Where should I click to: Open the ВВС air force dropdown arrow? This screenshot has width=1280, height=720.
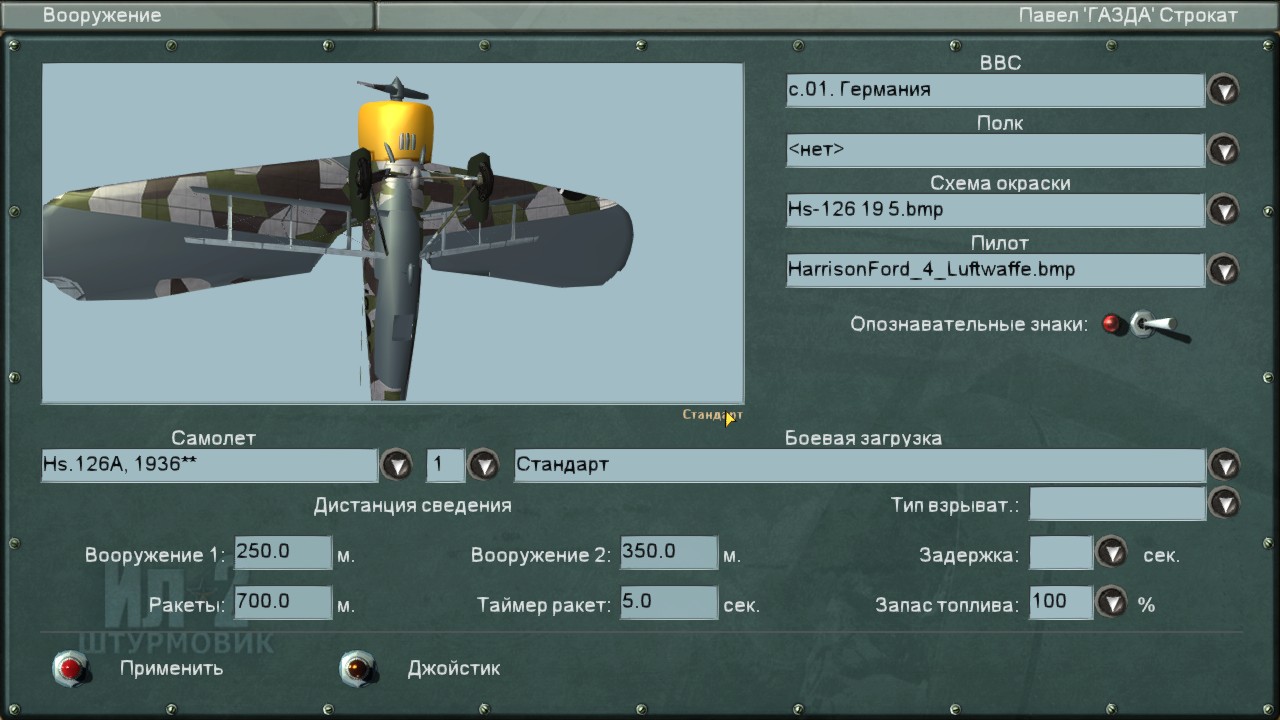tap(1223, 90)
